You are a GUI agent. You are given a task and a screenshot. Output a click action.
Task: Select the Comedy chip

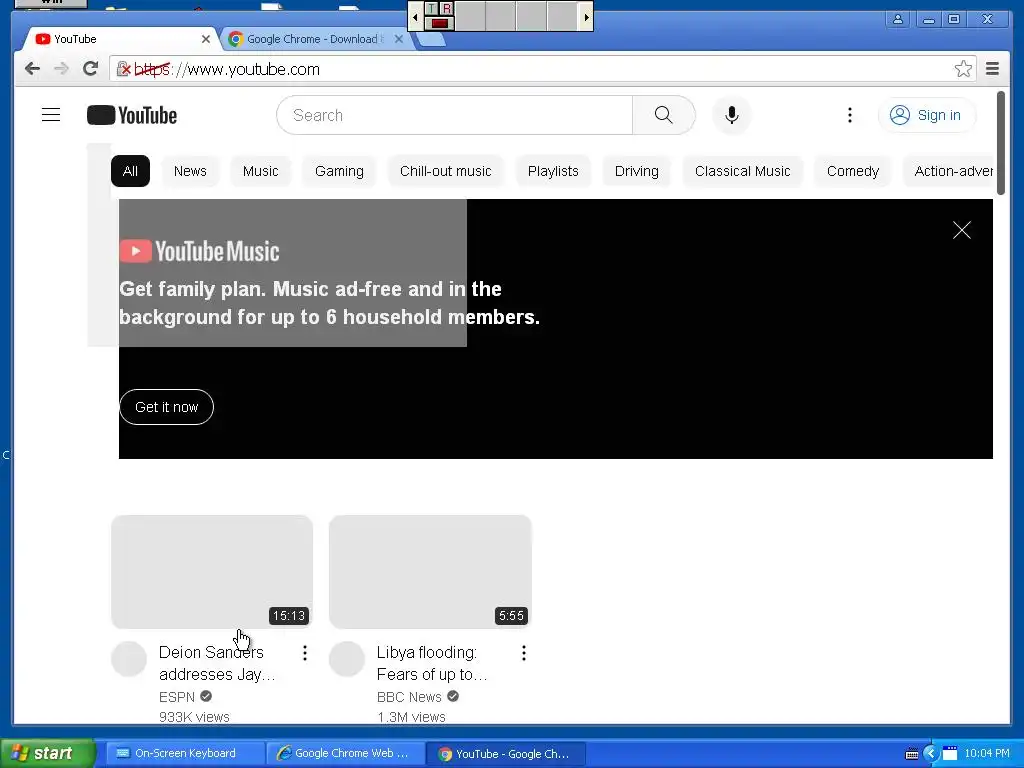click(853, 171)
